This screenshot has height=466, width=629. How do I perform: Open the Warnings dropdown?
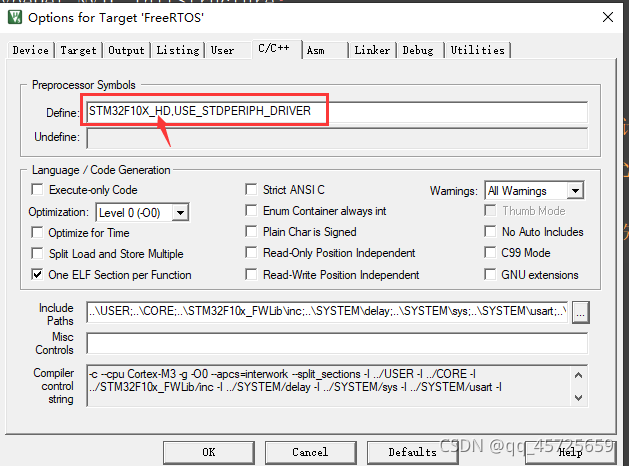[534, 190]
